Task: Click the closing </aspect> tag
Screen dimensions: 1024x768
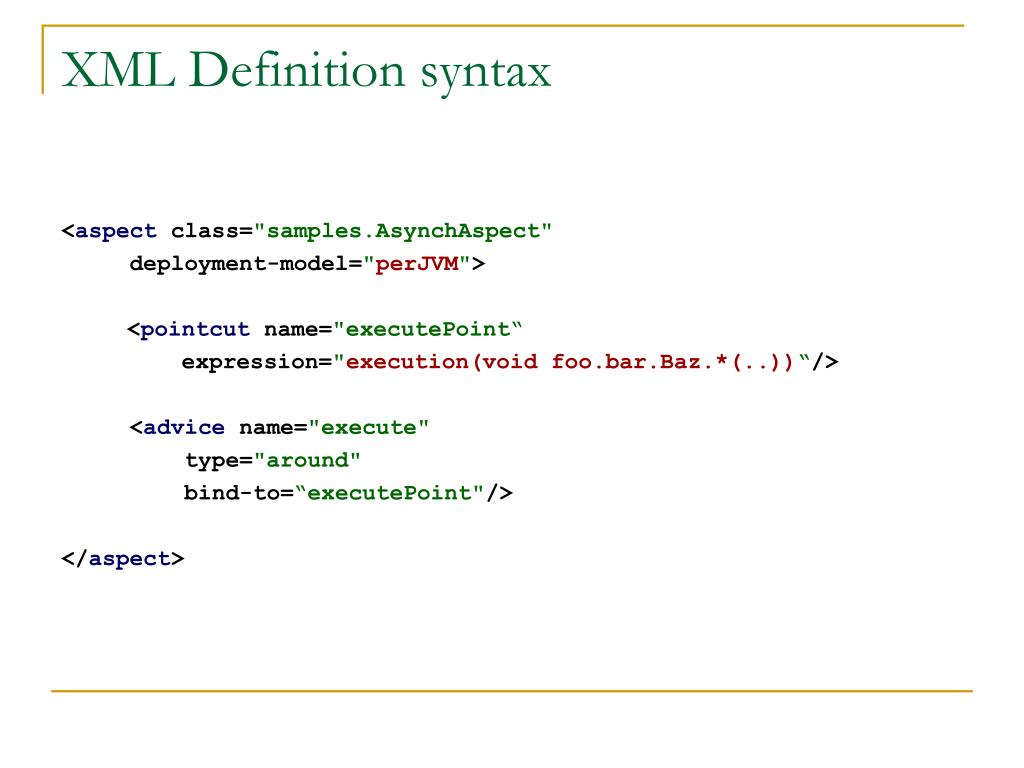Action: (x=123, y=558)
